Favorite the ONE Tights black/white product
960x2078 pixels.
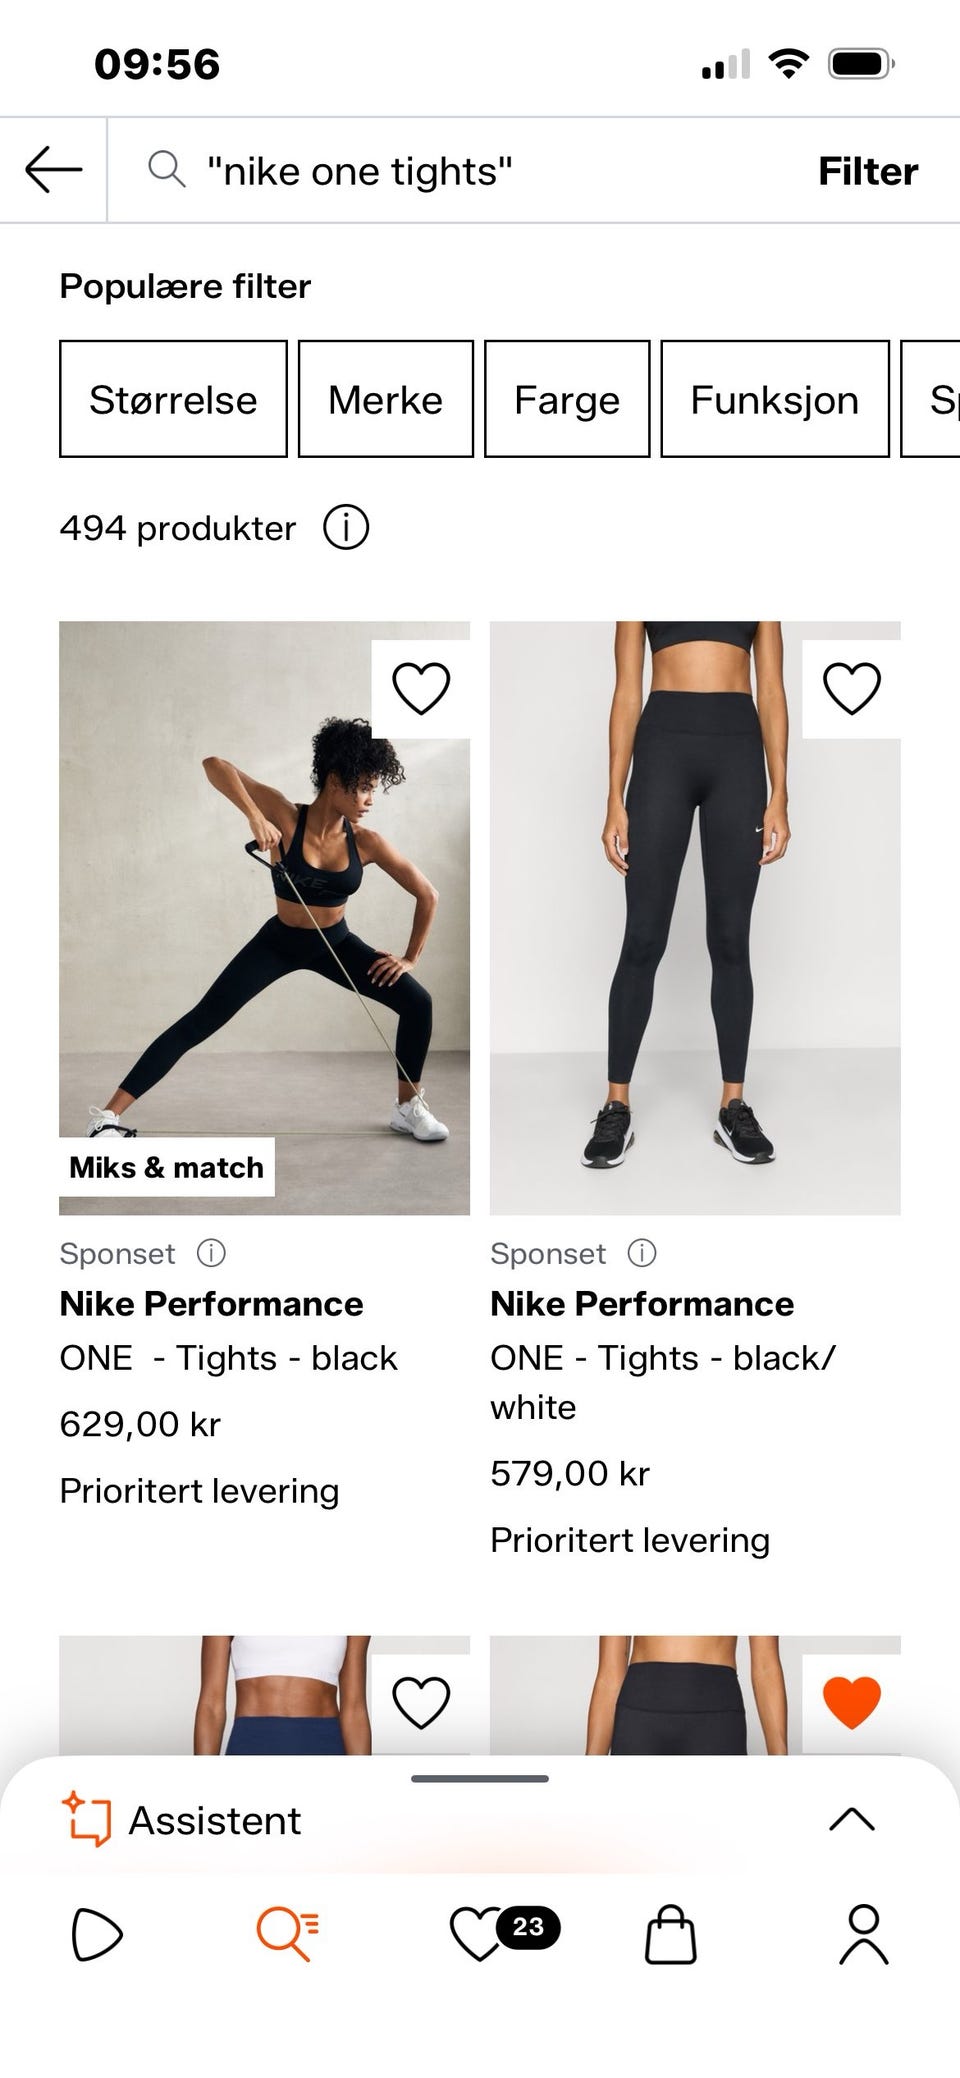coord(851,689)
